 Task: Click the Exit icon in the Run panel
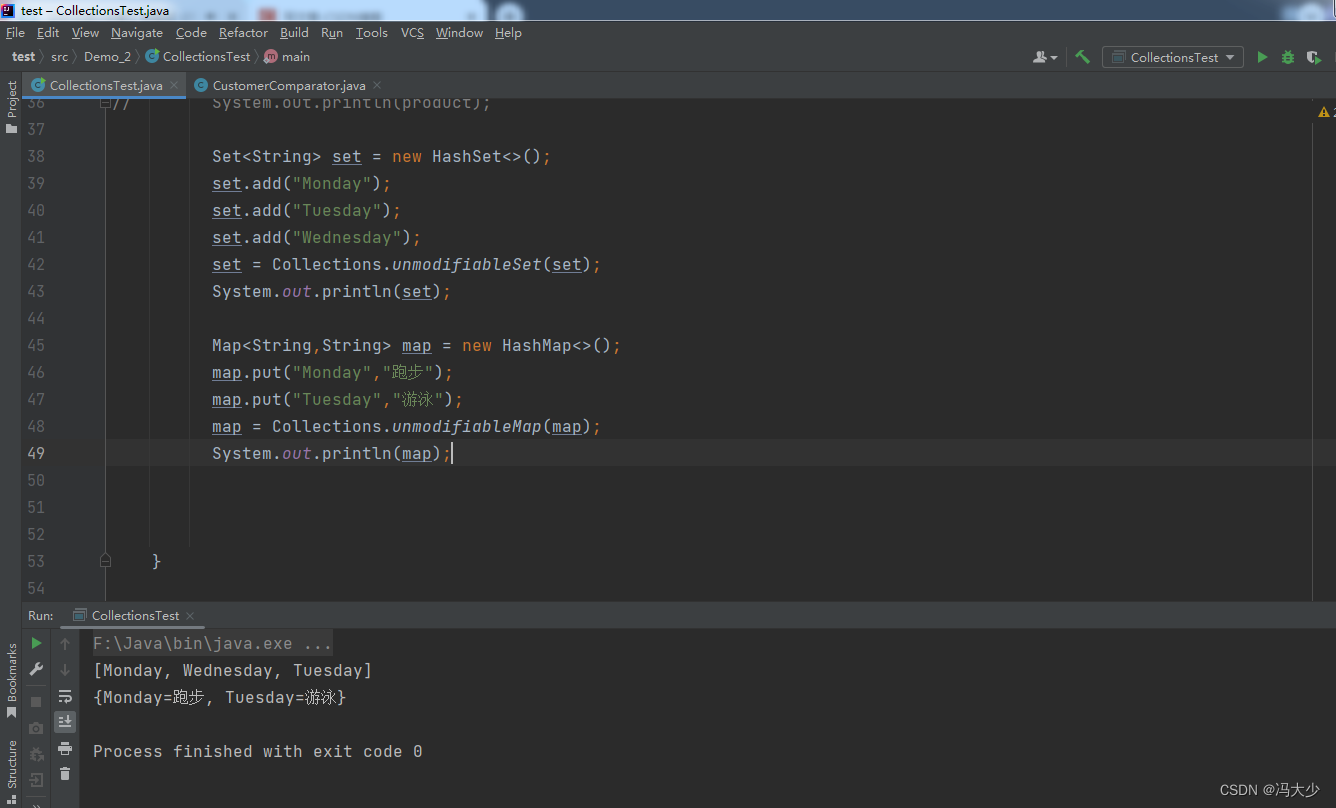click(x=37, y=780)
